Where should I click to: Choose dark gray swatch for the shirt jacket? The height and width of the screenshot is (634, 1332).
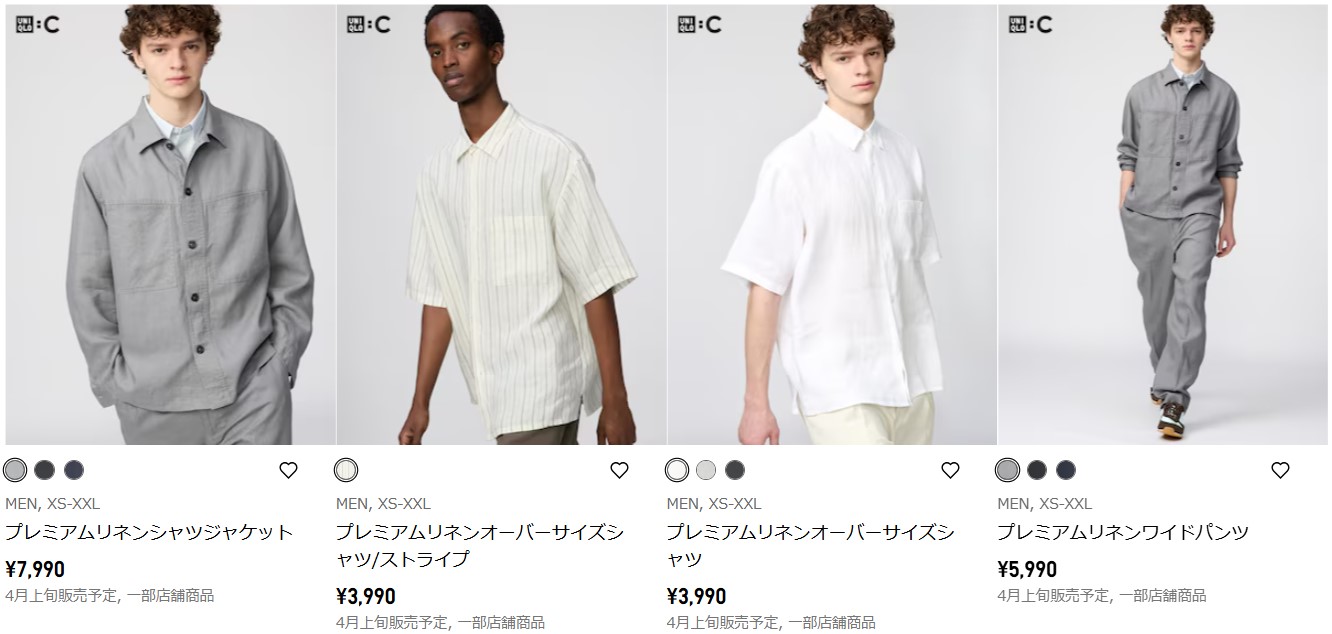44,470
